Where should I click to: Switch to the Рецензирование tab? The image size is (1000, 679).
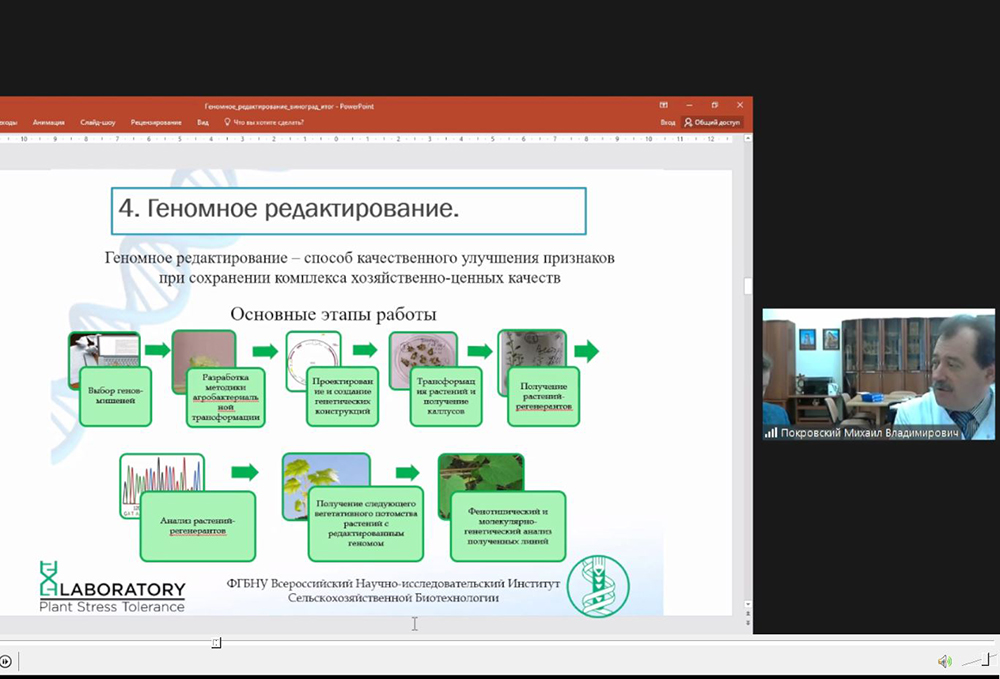156,122
